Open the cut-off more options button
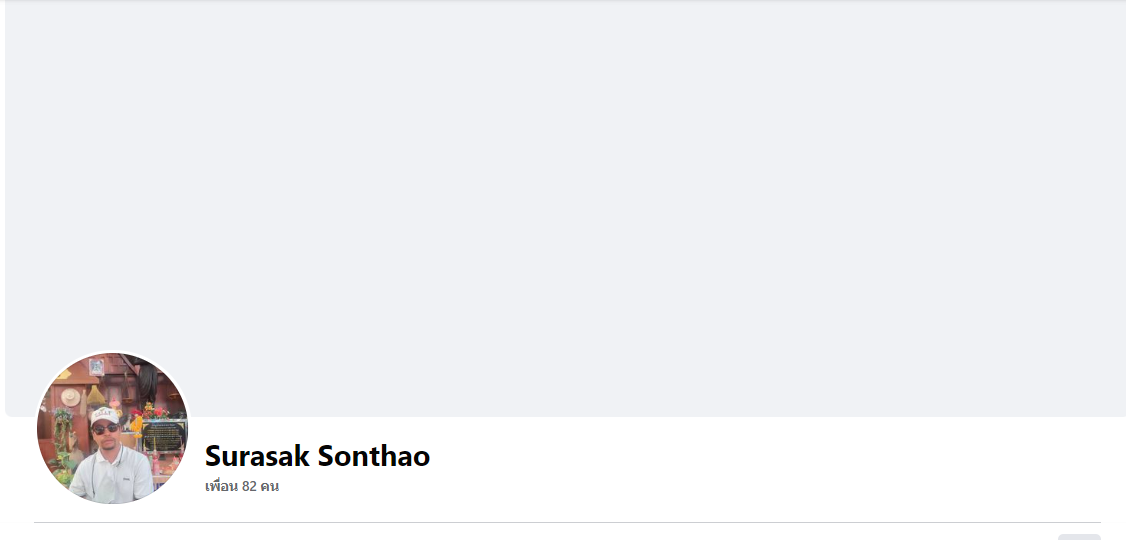This screenshot has height=540, width=1126. (x=1079, y=537)
